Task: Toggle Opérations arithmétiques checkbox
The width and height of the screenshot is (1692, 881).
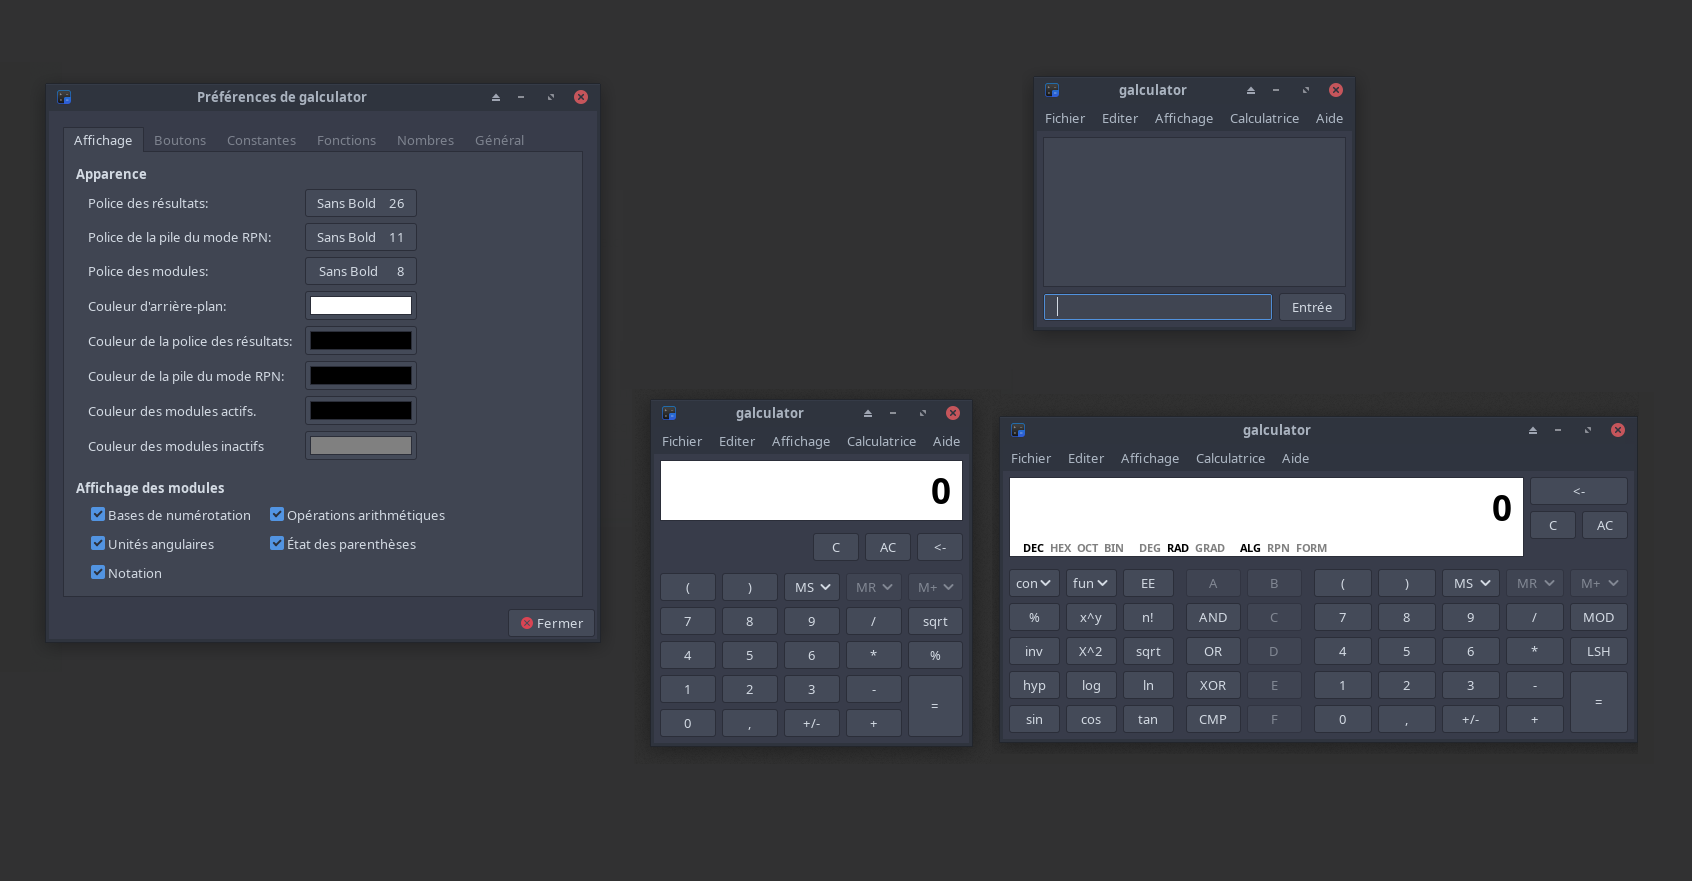Action: (277, 515)
